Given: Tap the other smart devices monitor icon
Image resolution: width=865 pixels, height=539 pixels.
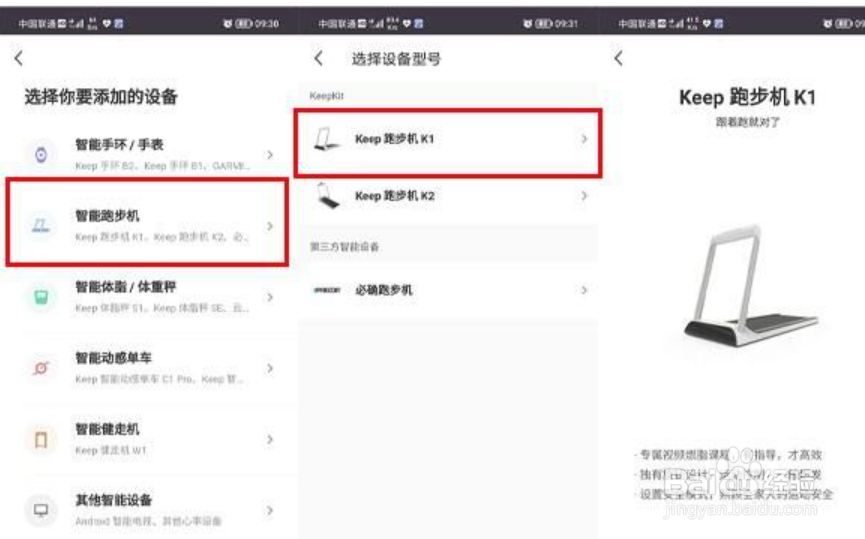Looking at the screenshot, I should pos(41,510).
